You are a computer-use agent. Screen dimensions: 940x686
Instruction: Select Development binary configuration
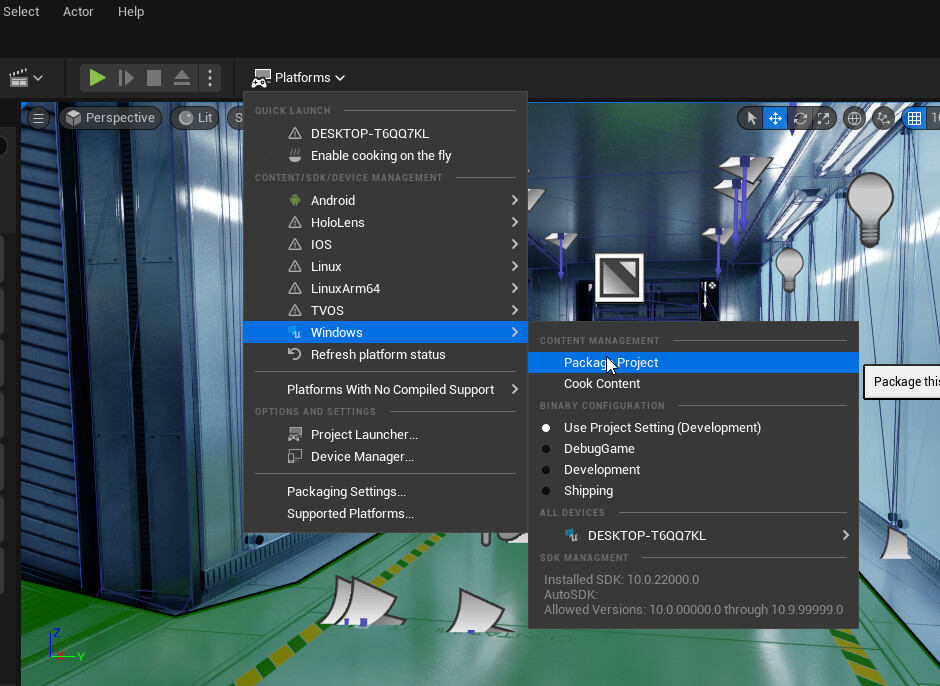602,470
